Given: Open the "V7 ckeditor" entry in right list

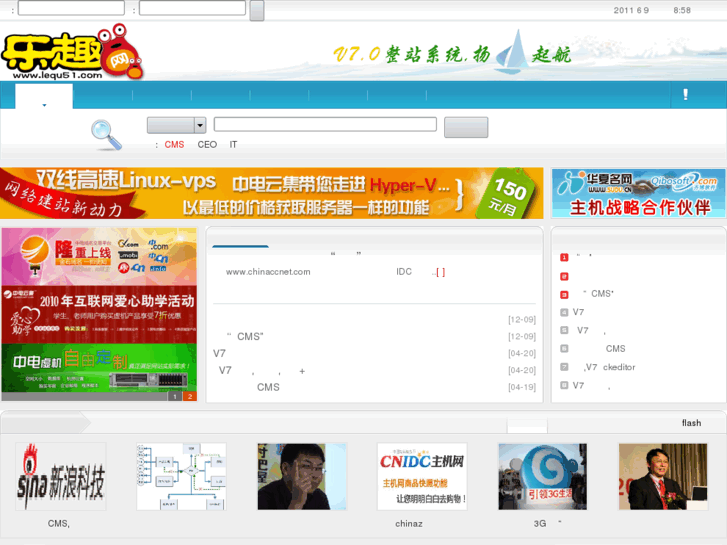Looking at the screenshot, I should point(609,367).
